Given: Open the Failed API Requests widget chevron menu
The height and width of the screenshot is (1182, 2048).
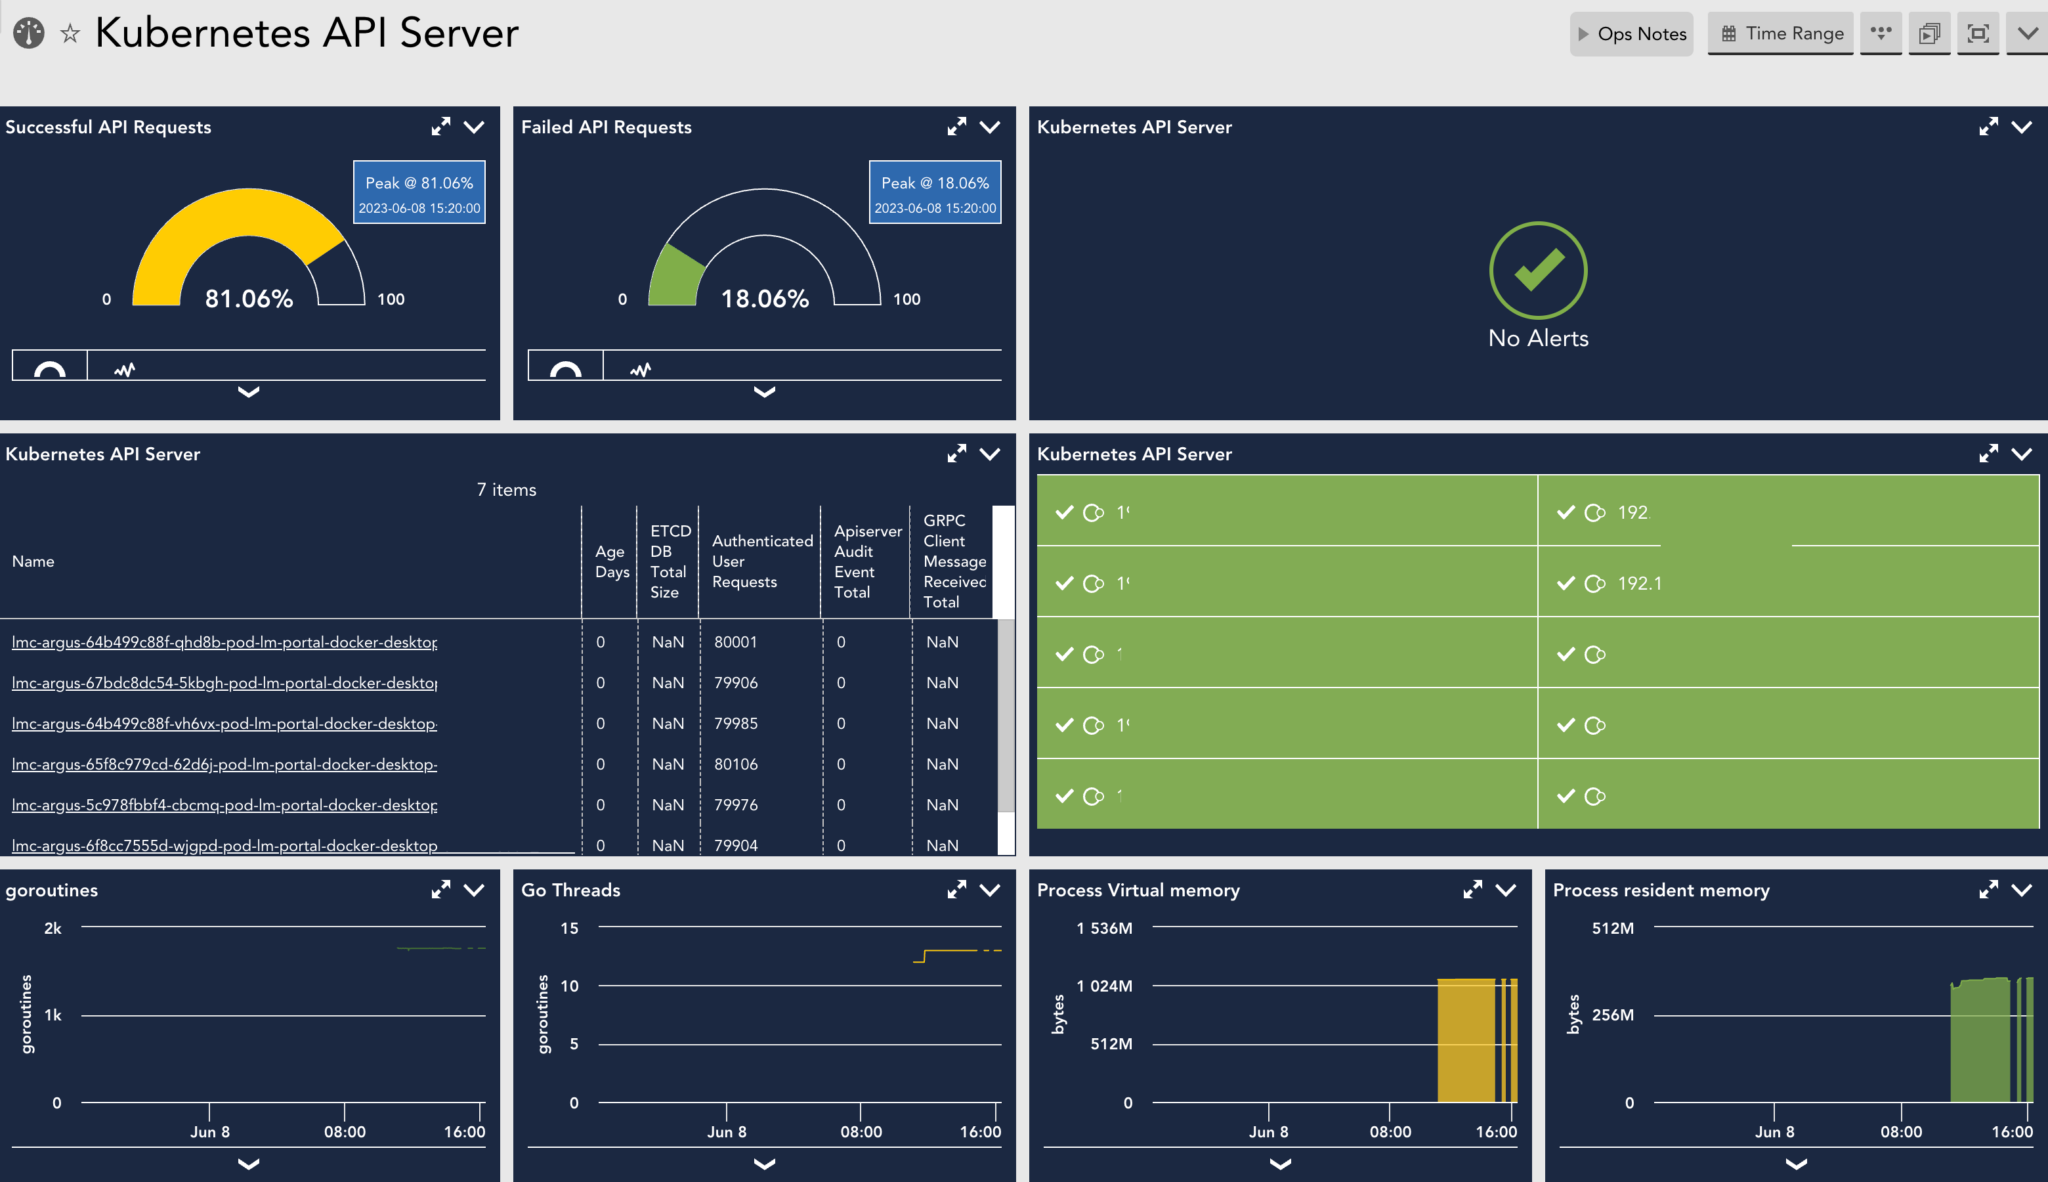Looking at the screenshot, I should (x=989, y=127).
